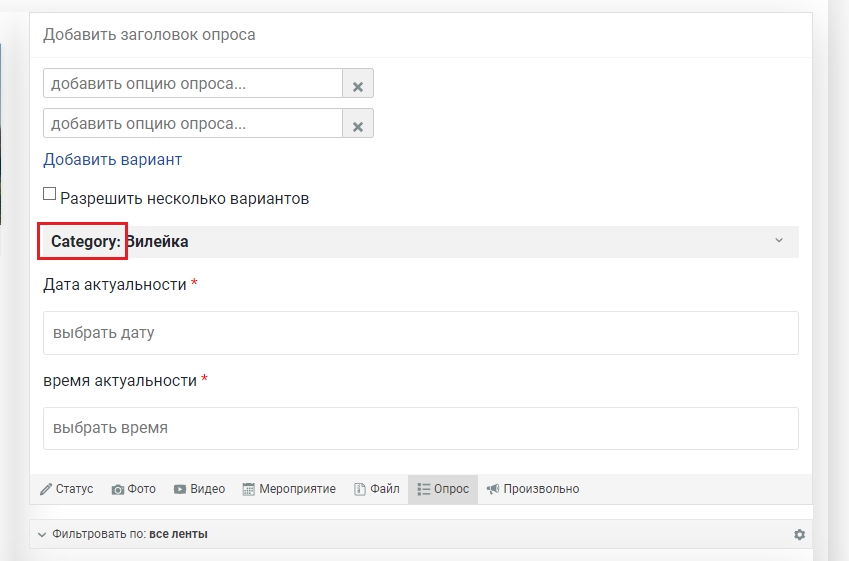Expand the Category Вилейка dropdown
Screen dimensions: 849x561
pyautogui.click(x=779, y=241)
